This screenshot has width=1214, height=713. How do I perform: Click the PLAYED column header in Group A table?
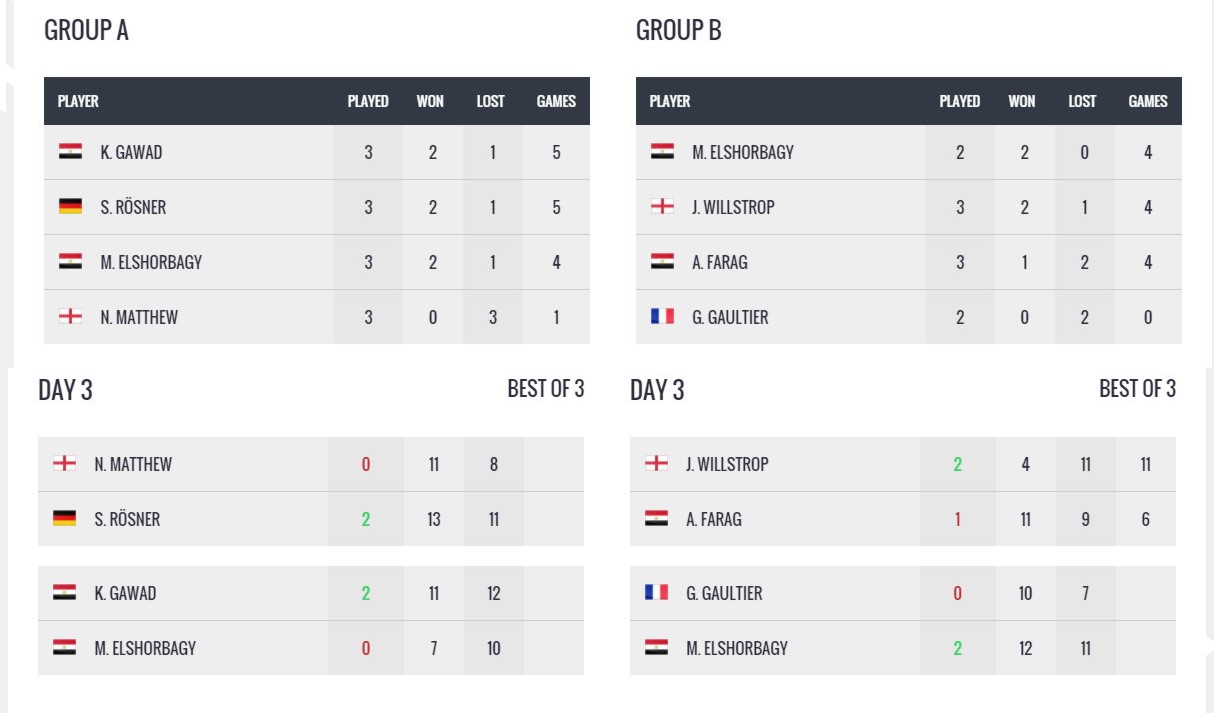pos(368,101)
